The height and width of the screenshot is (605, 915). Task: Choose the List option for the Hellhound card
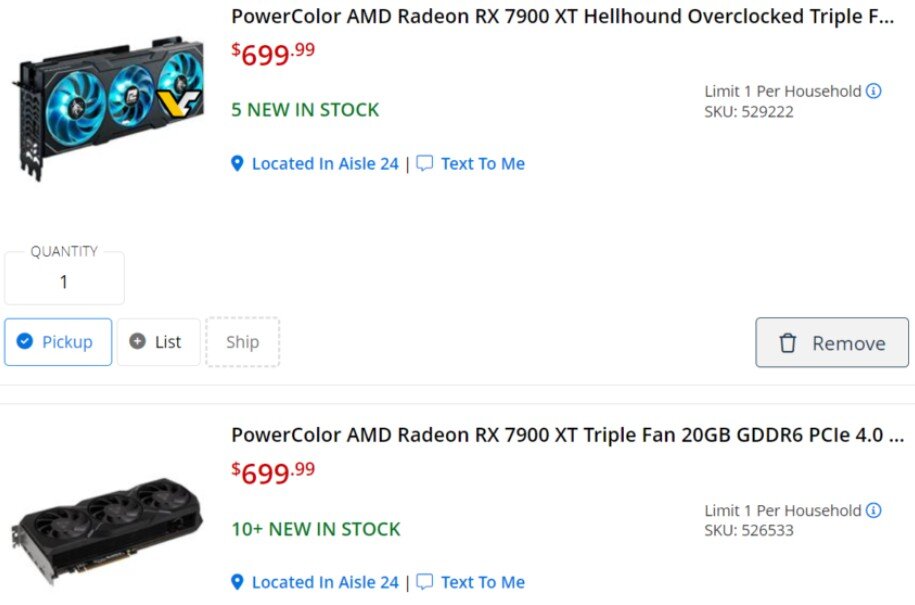tap(159, 342)
